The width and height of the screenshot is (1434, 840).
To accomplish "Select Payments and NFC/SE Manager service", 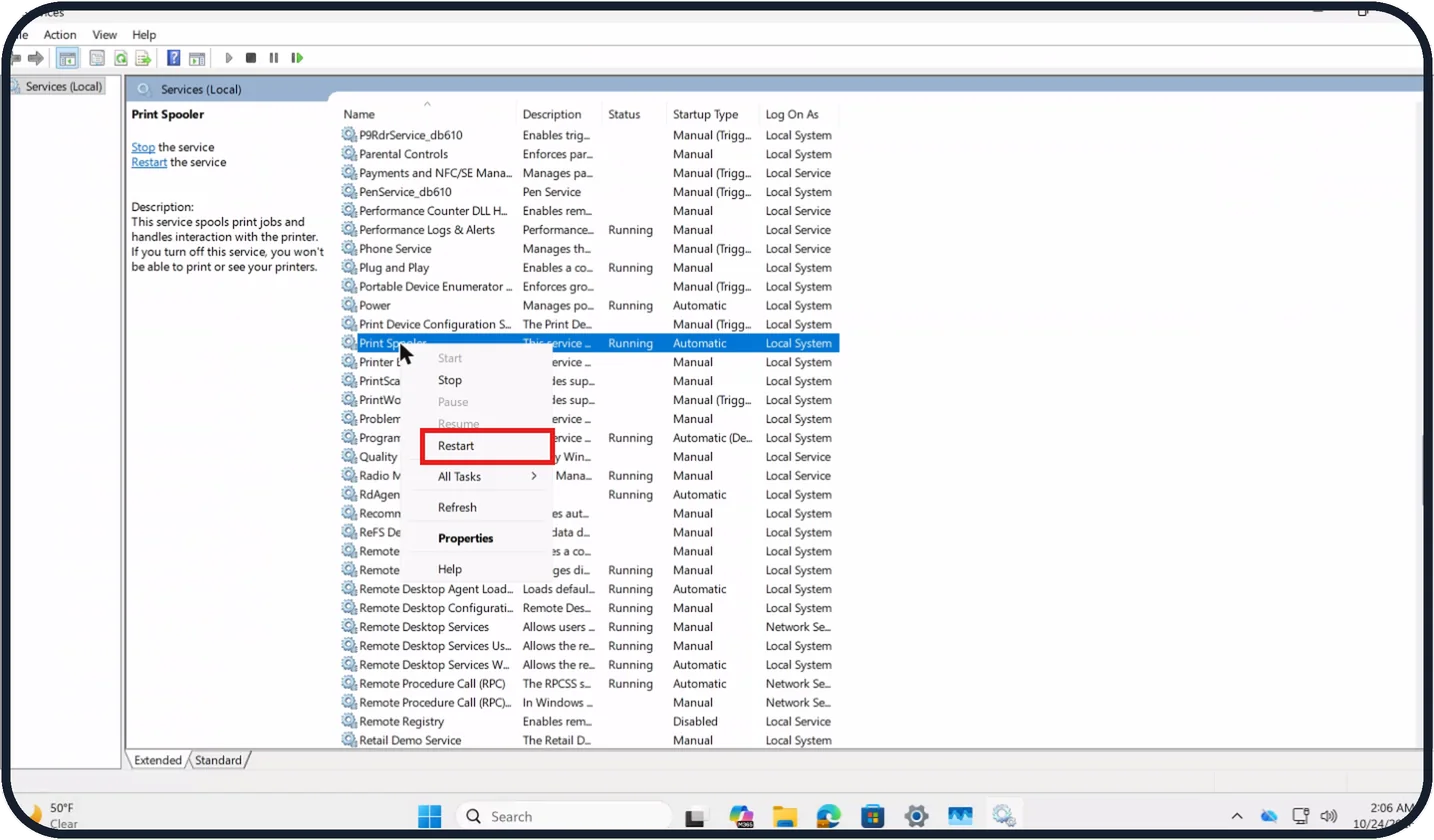I will pyautogui.click(x=589, y=173).
